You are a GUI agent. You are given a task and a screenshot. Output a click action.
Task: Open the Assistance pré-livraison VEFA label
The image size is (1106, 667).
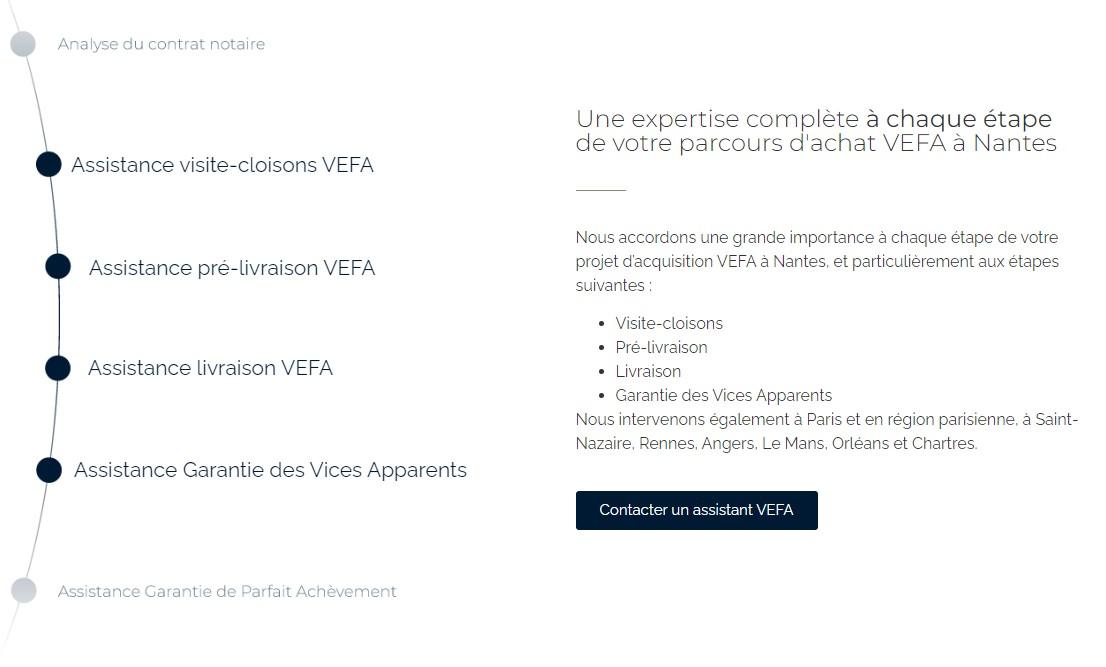(232, 268)
